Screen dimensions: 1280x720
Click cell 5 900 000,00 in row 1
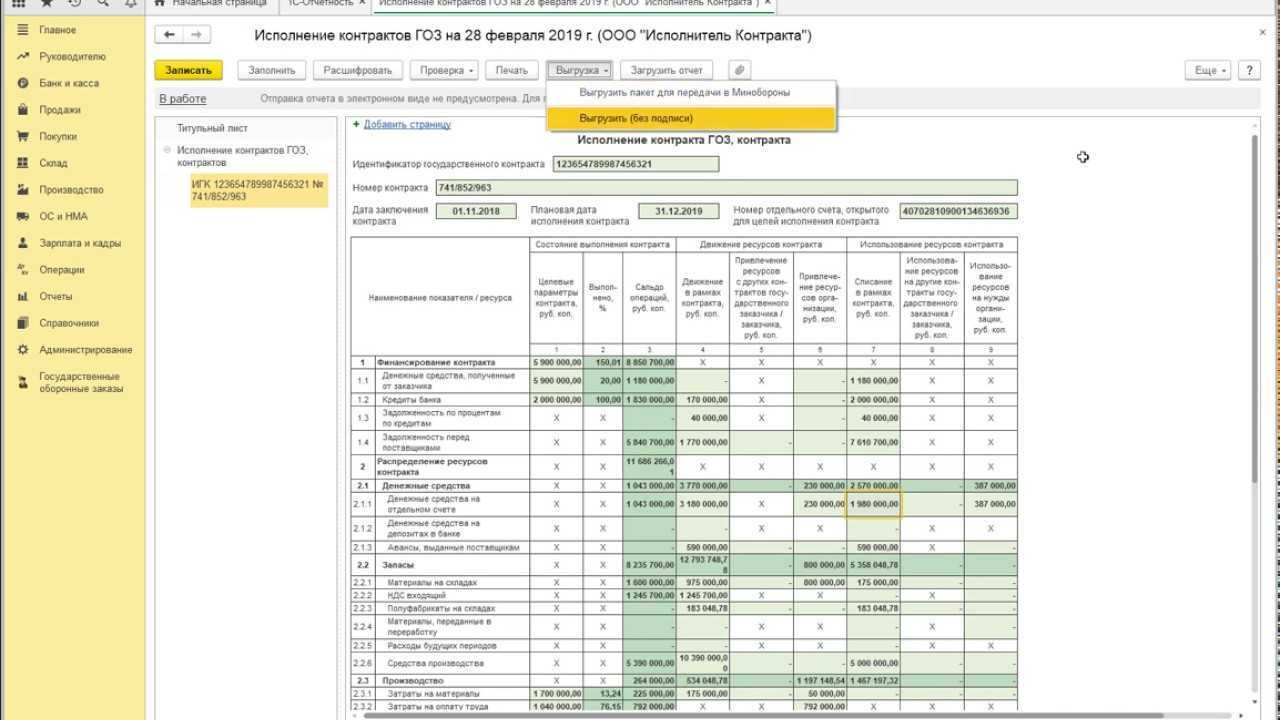click(x=556, y=362)
